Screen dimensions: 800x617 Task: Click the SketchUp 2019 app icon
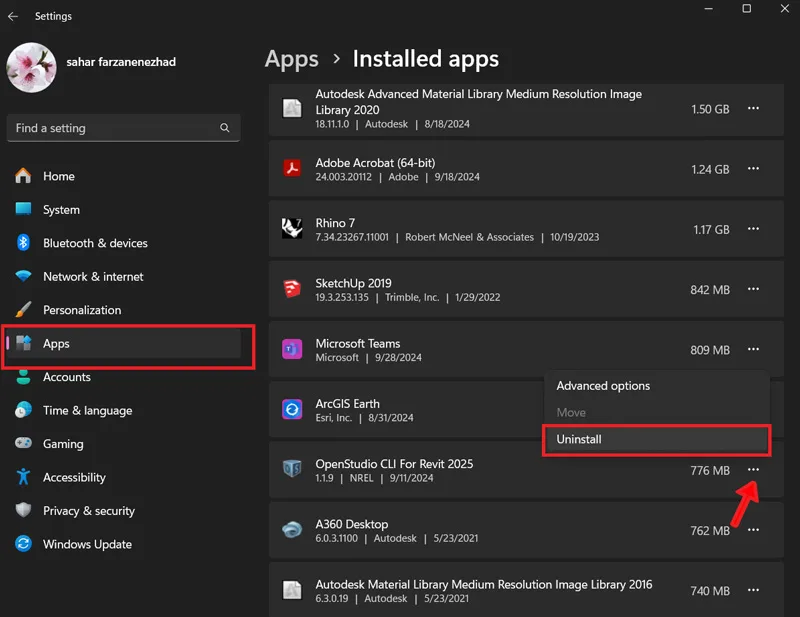tap(292, 289)
